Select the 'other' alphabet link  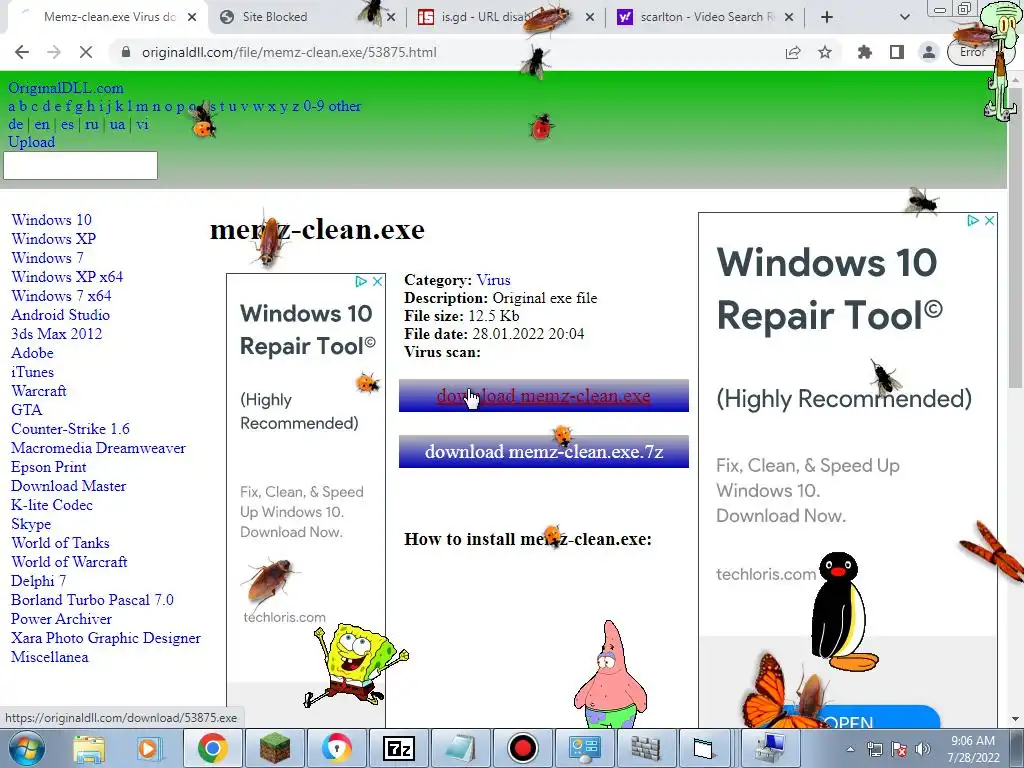tap(344, 106)
